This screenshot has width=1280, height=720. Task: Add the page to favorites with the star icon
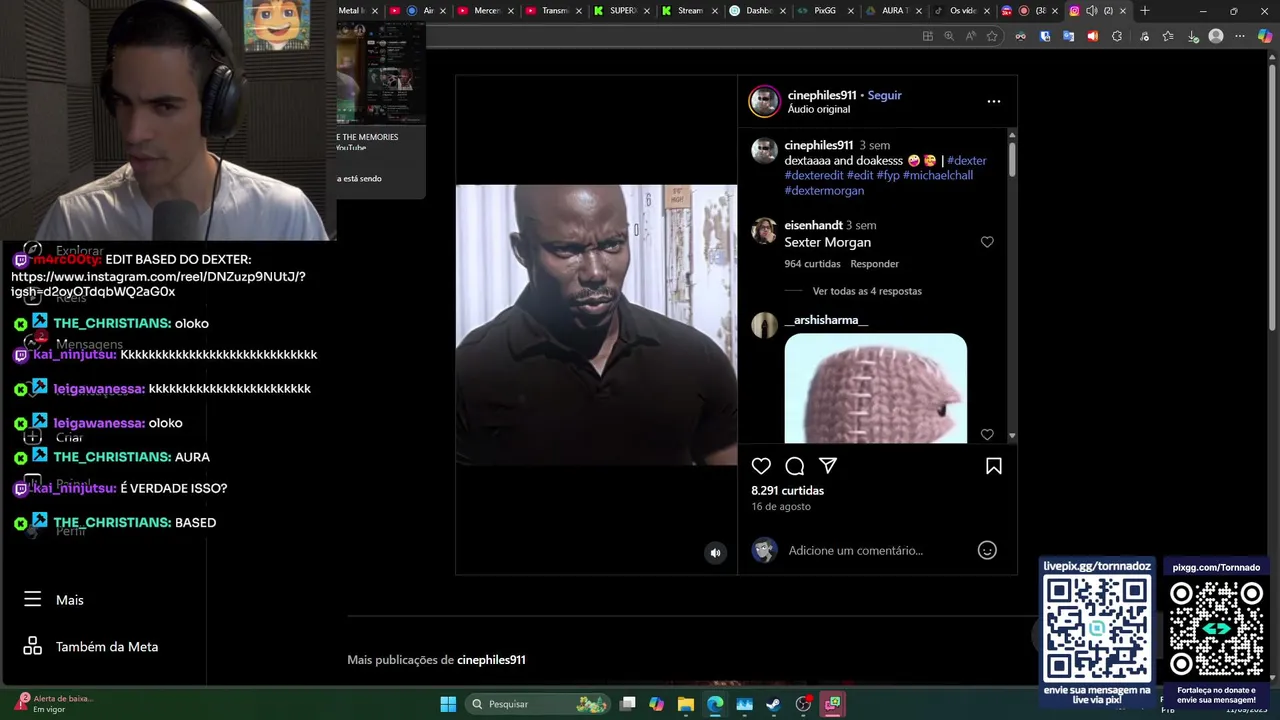992,36
